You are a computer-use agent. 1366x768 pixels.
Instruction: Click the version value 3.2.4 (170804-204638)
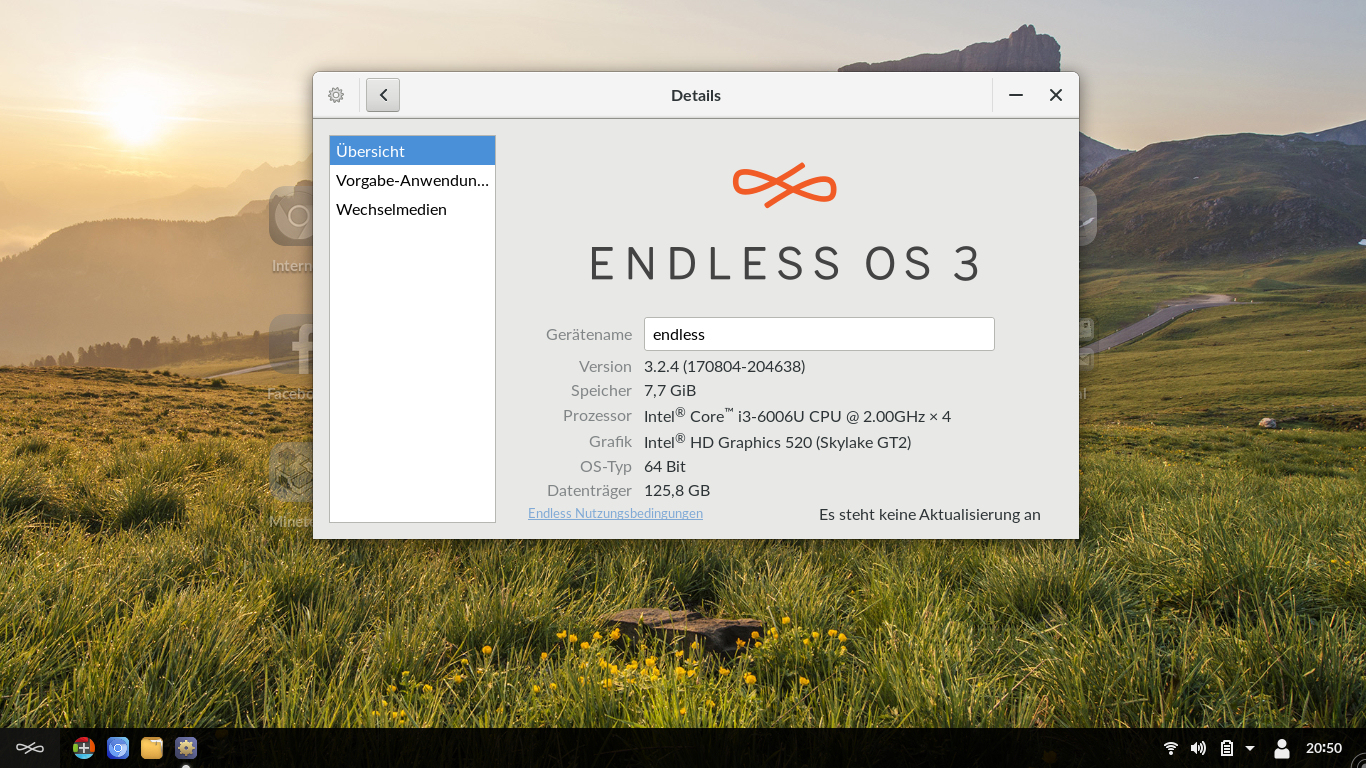pyautogui.click(x=724, y=366)
